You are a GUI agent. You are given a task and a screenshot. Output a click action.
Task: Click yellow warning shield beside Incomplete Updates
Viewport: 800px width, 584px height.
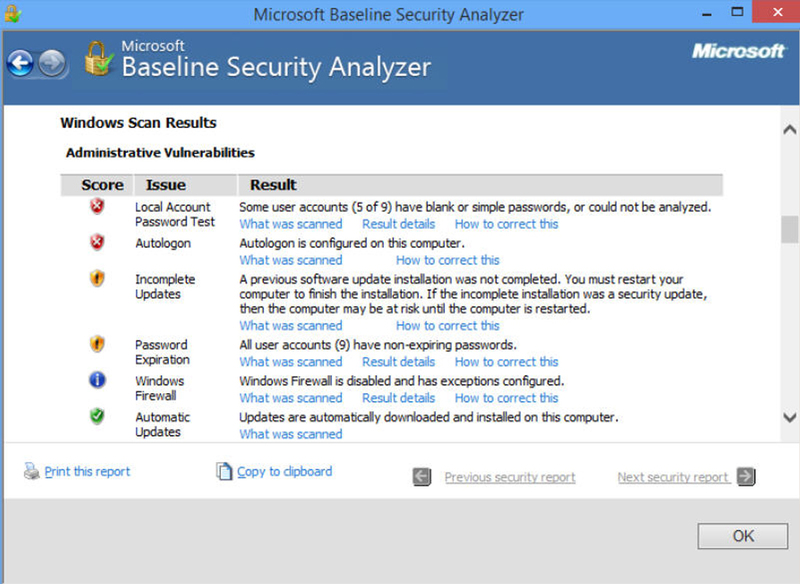pos(97,278)
